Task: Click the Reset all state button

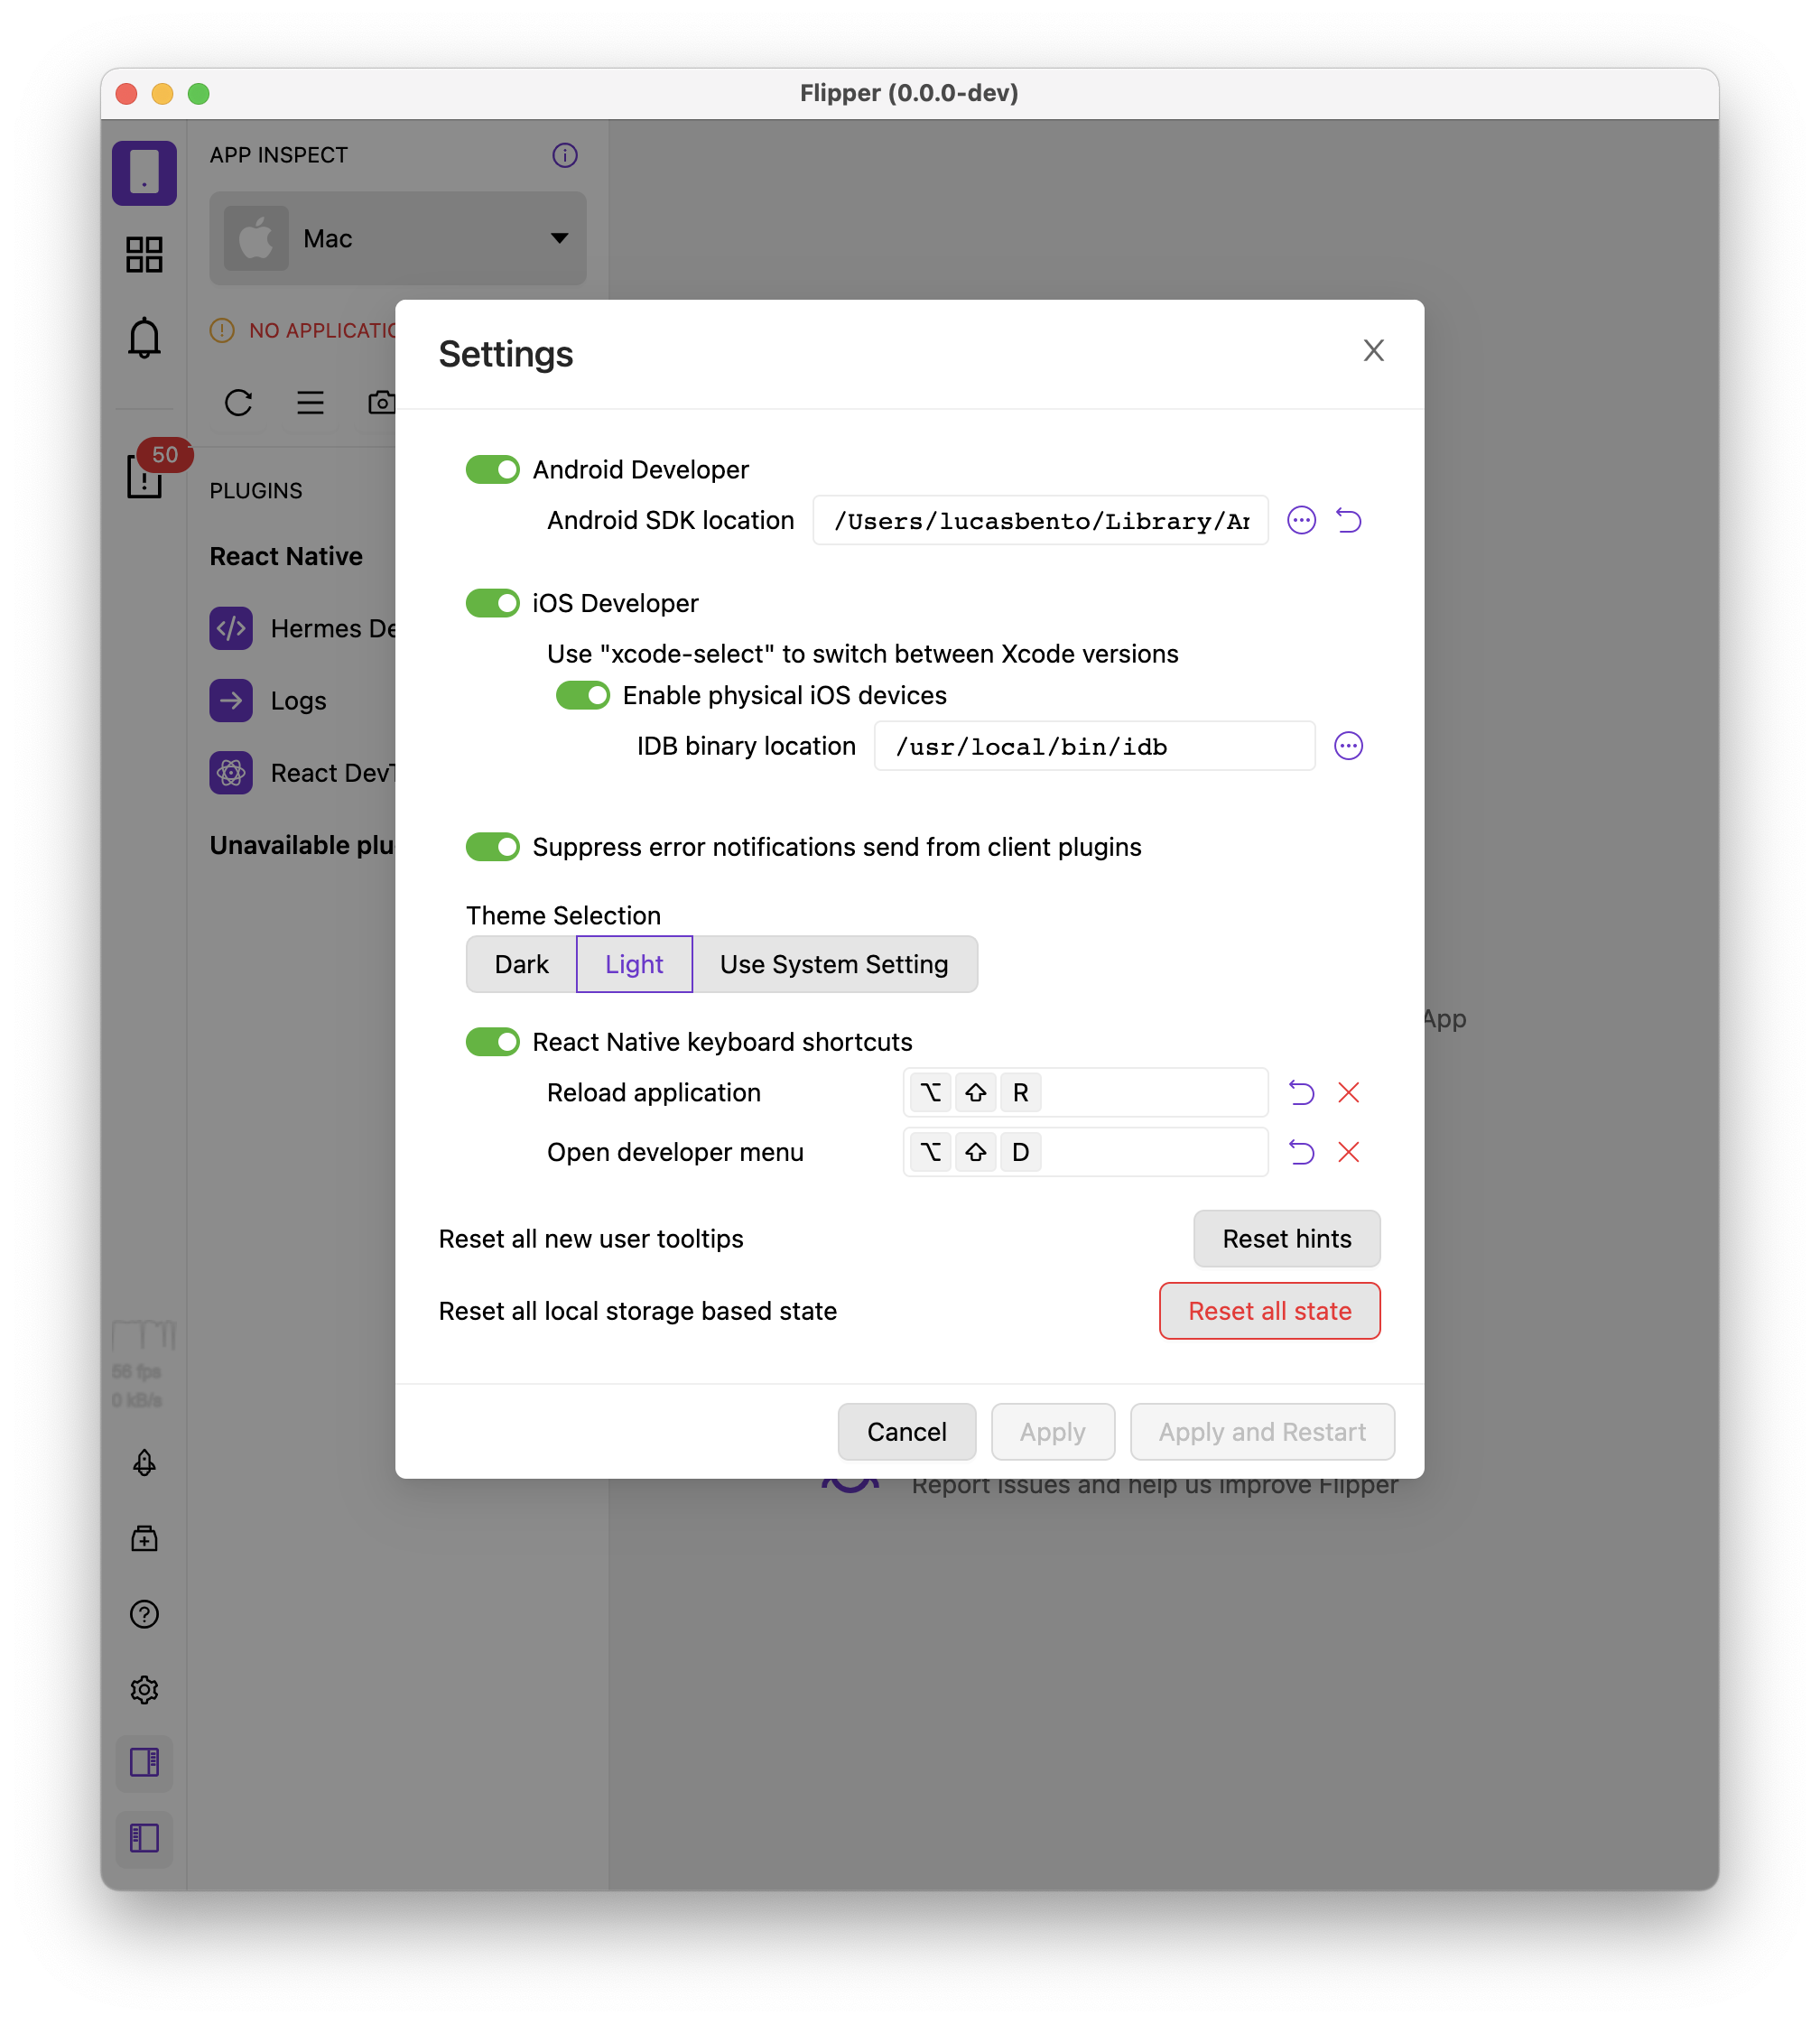Action: point(1269,1311)
